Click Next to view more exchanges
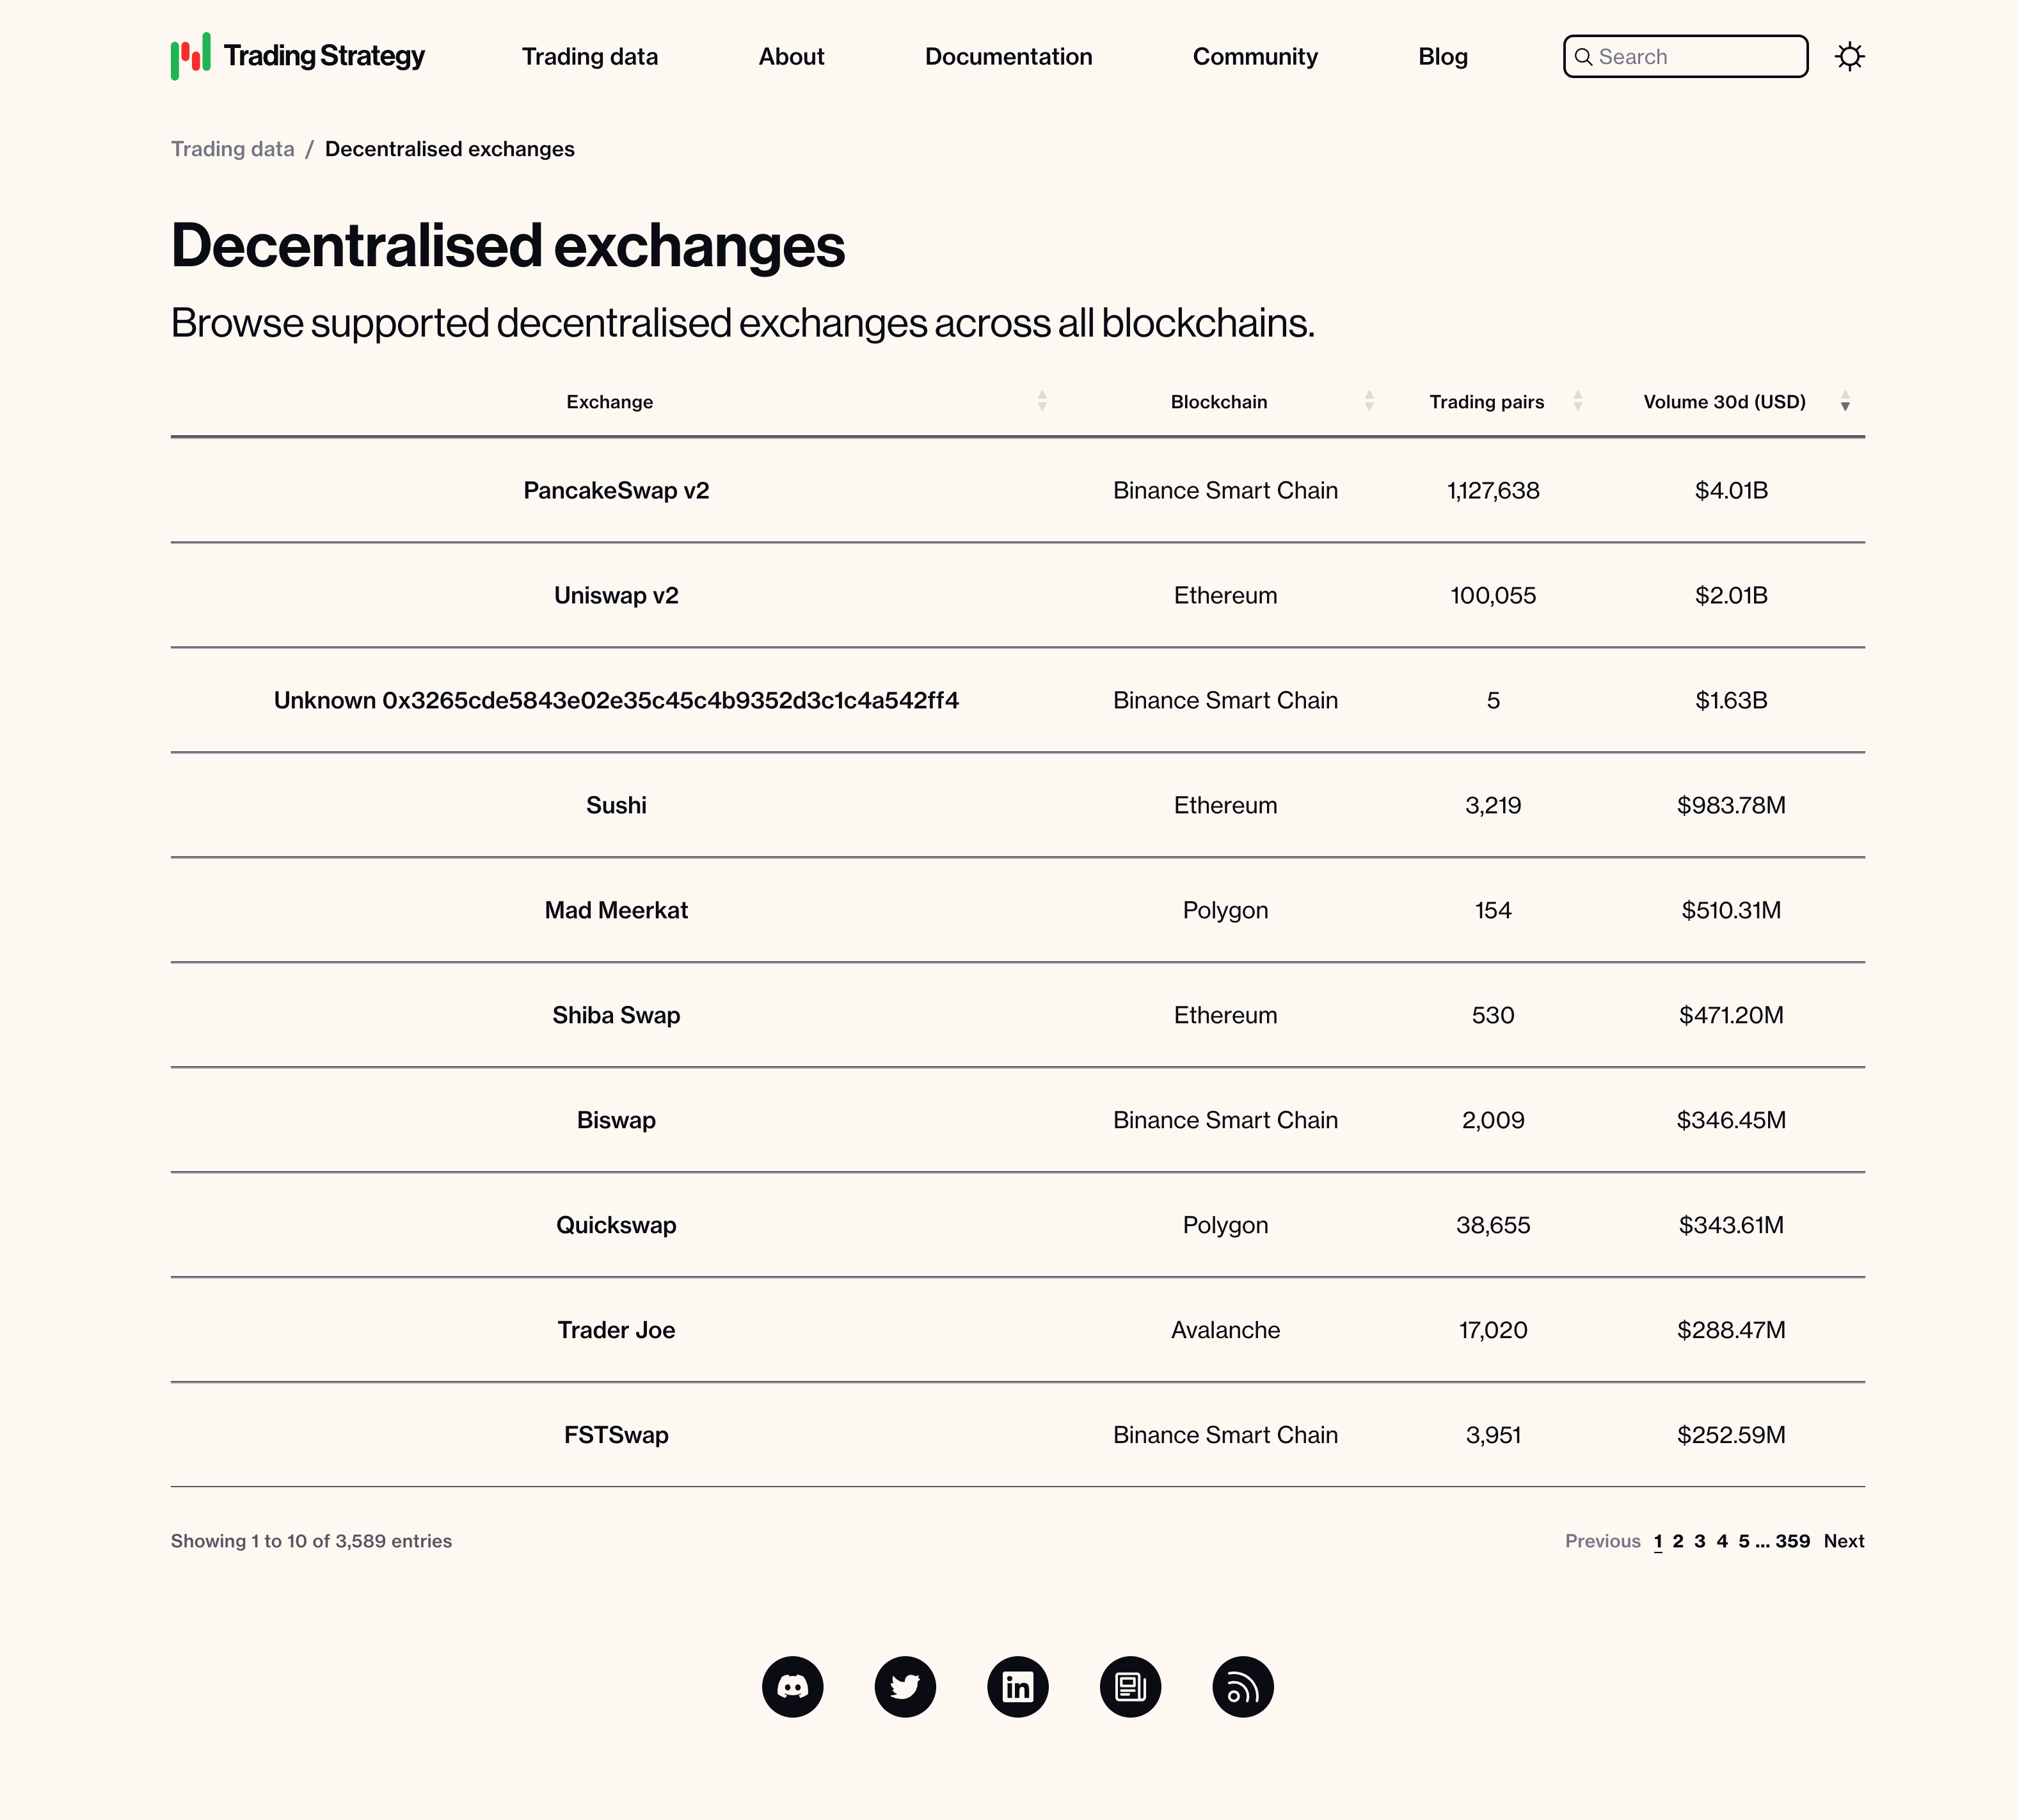This screenshot has width=2017, height=1820. coord(1844,1541)
